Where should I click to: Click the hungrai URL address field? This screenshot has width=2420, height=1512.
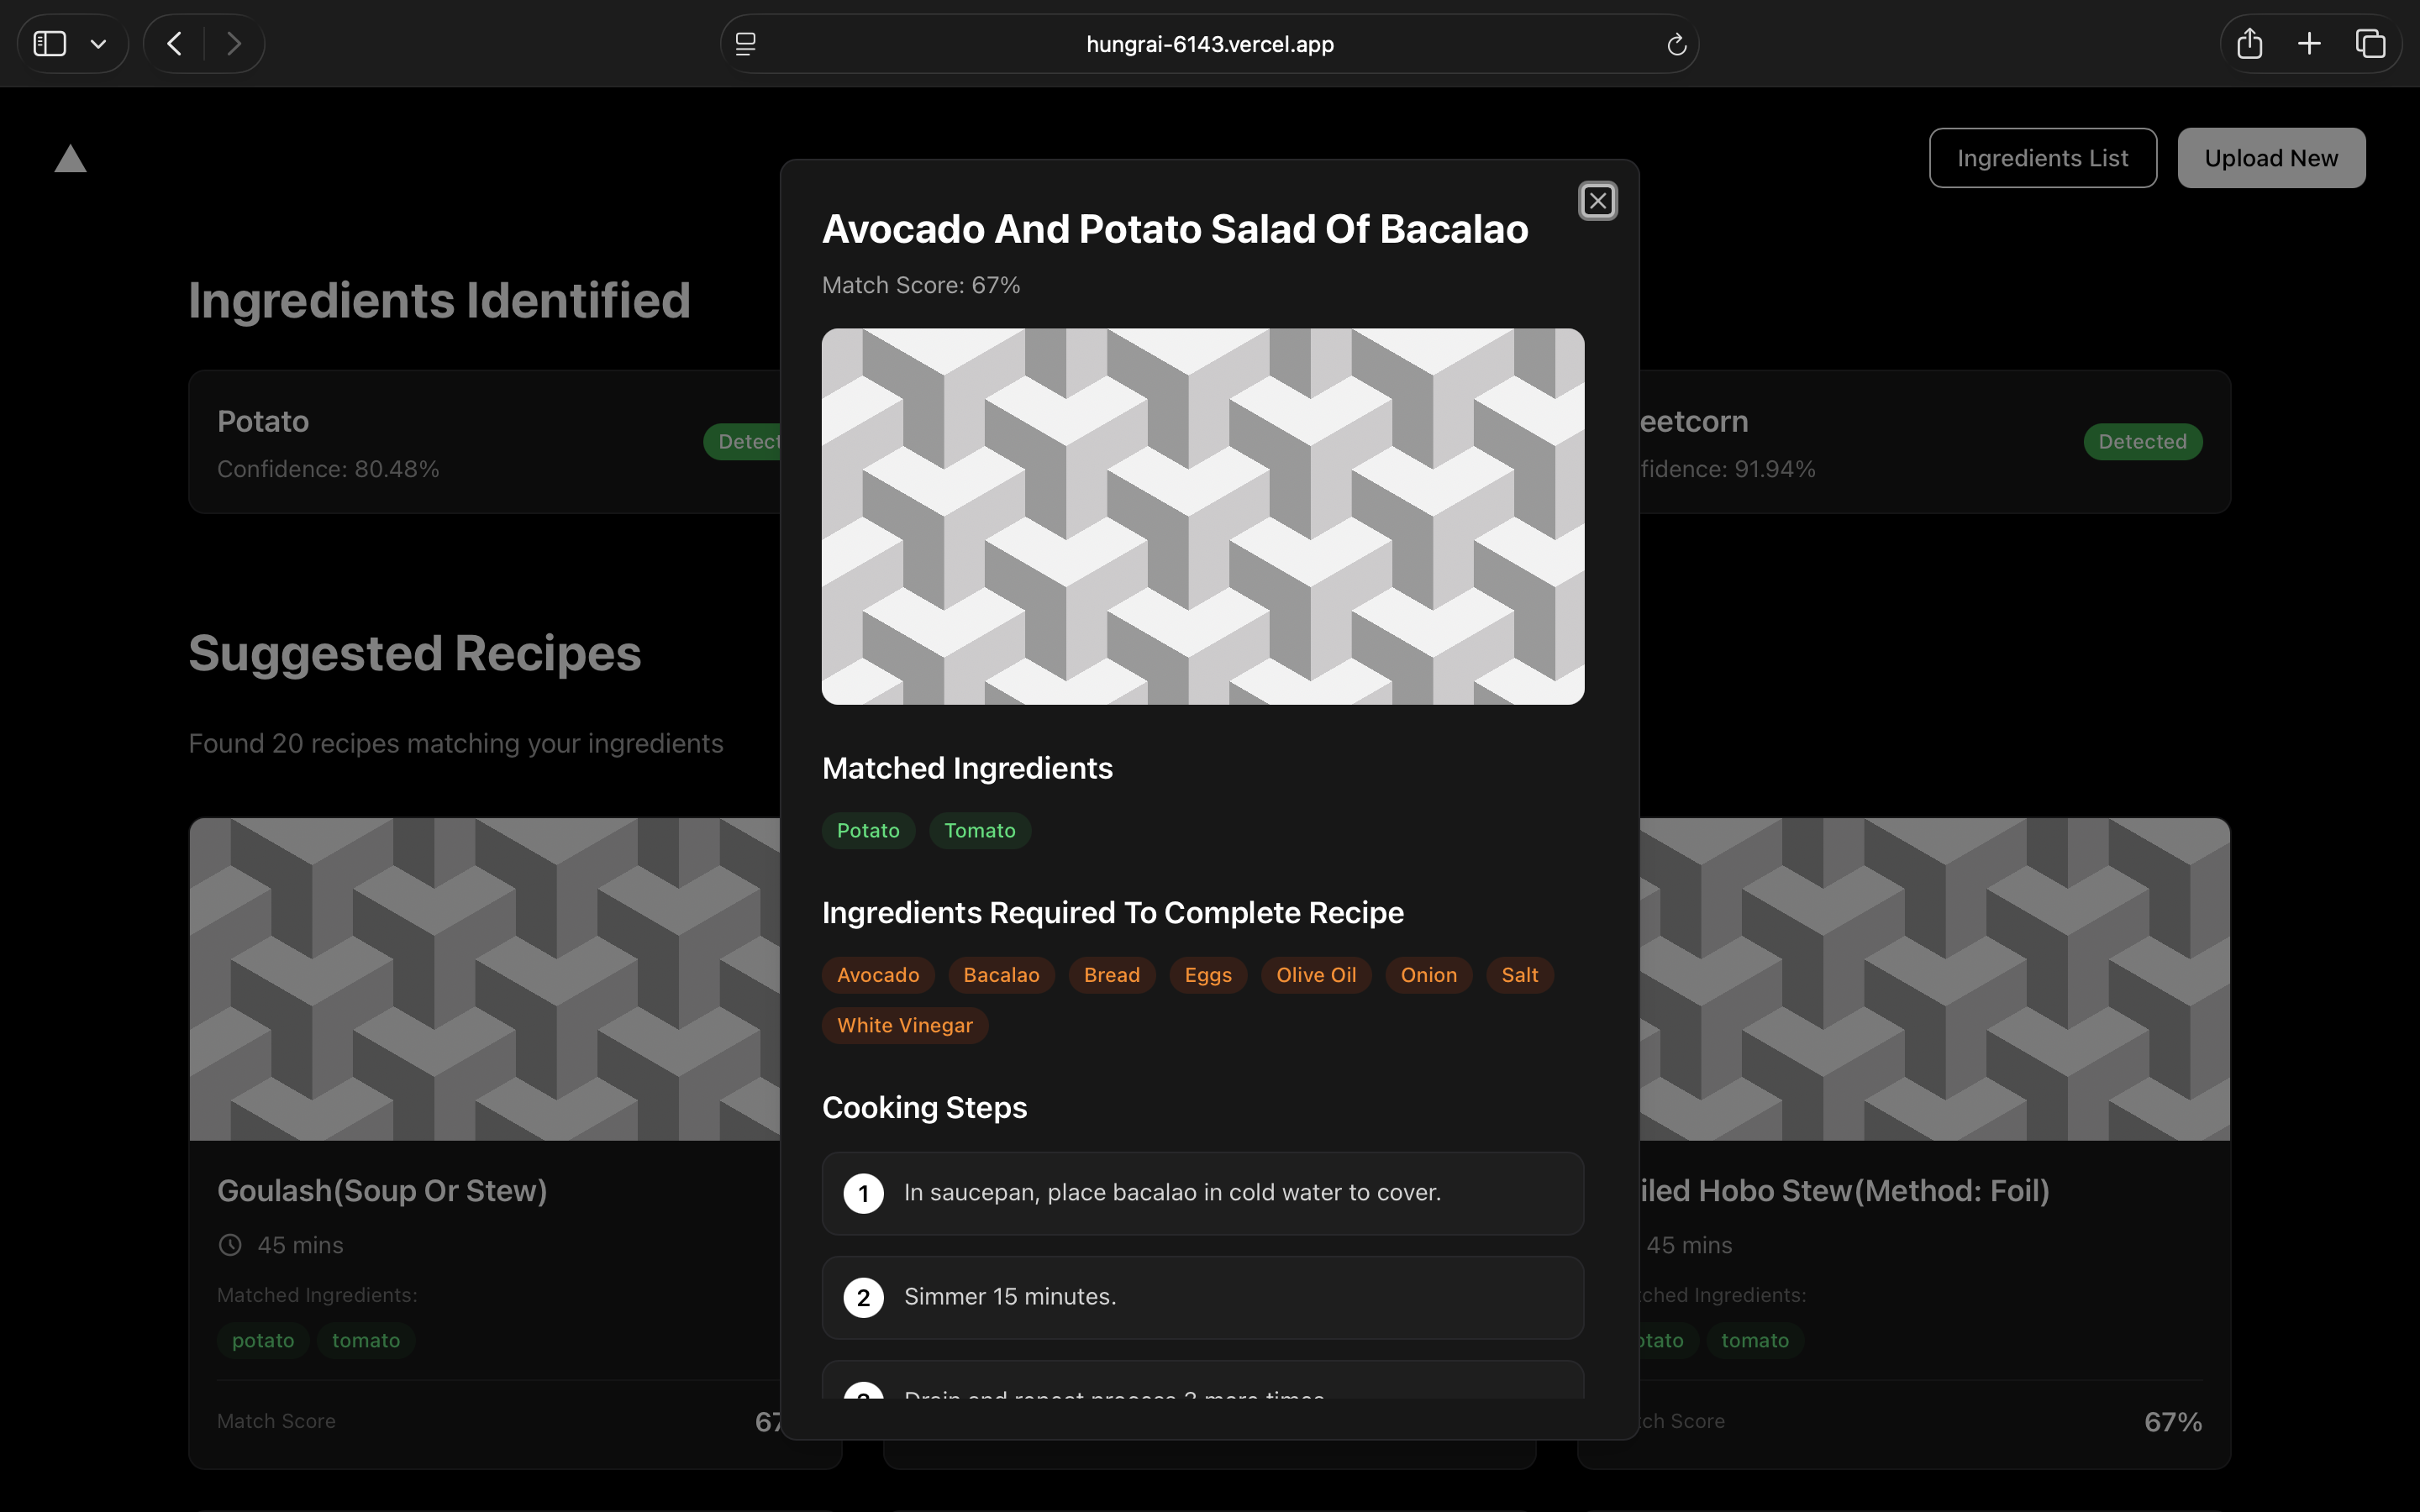click(x=1209, y=44)
